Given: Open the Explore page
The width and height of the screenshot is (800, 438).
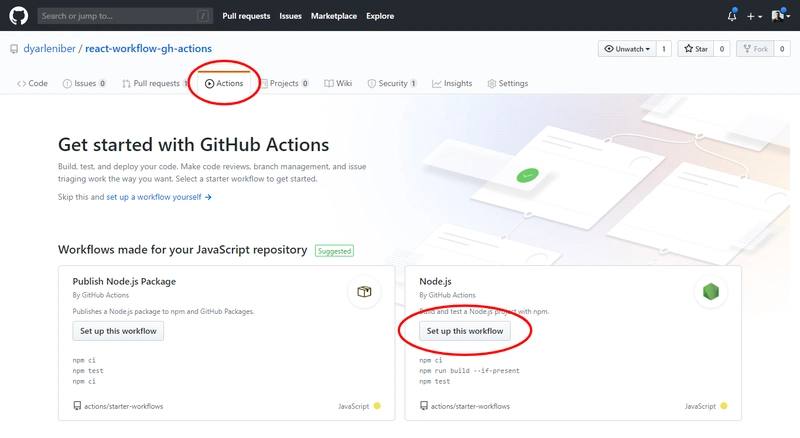Looking at the screenshot, I should [x=380, y=16].
